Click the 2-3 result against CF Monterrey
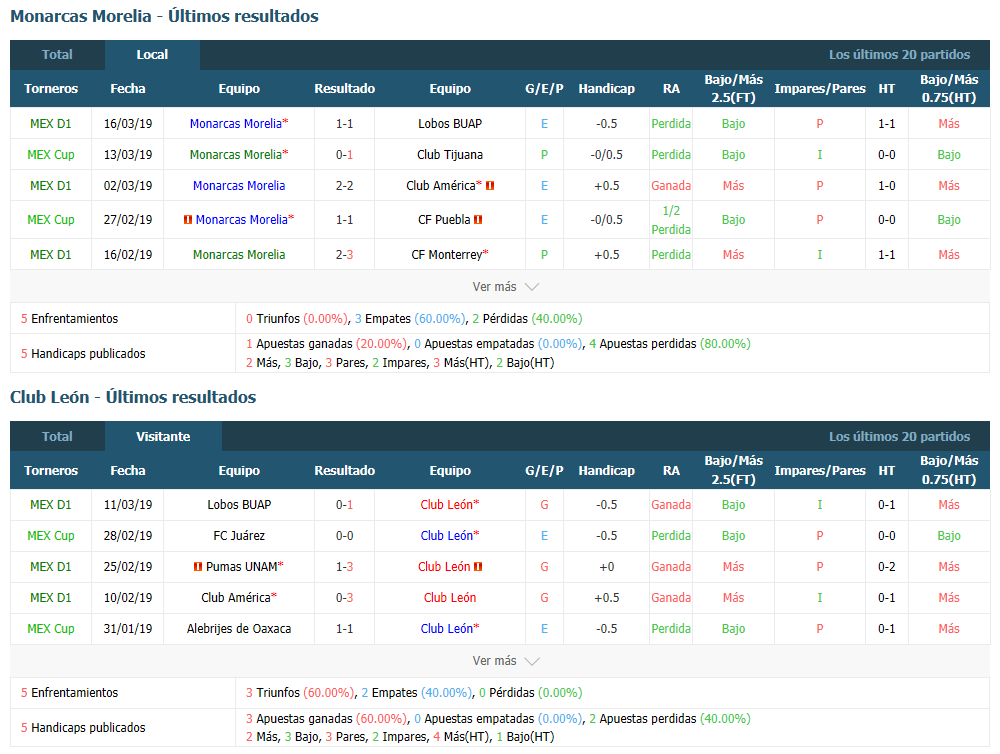Image resolution: width=1000 pixels, height=754 pixels. (344, 255)
